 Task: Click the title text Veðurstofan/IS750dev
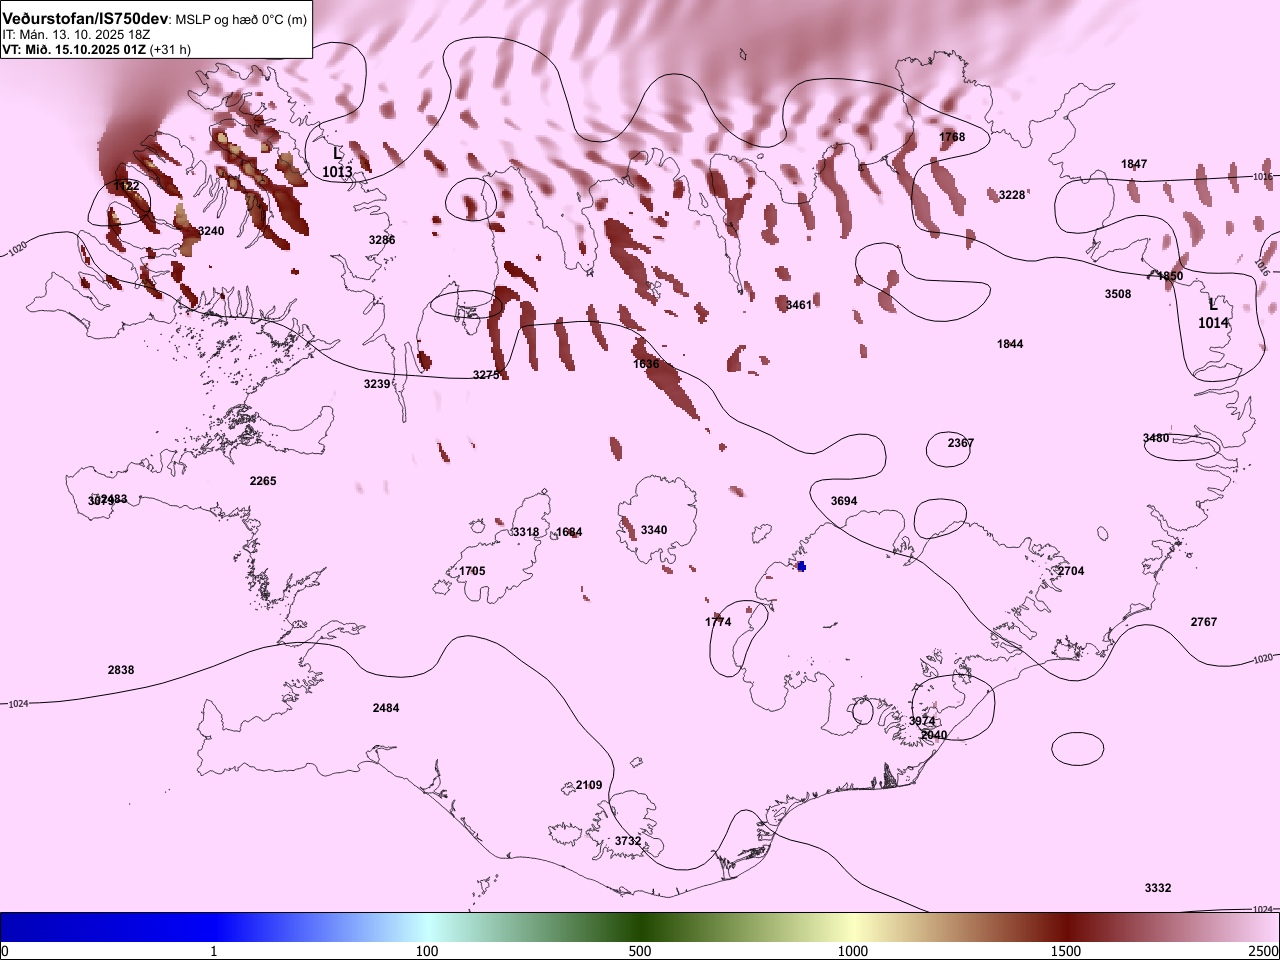85,19
